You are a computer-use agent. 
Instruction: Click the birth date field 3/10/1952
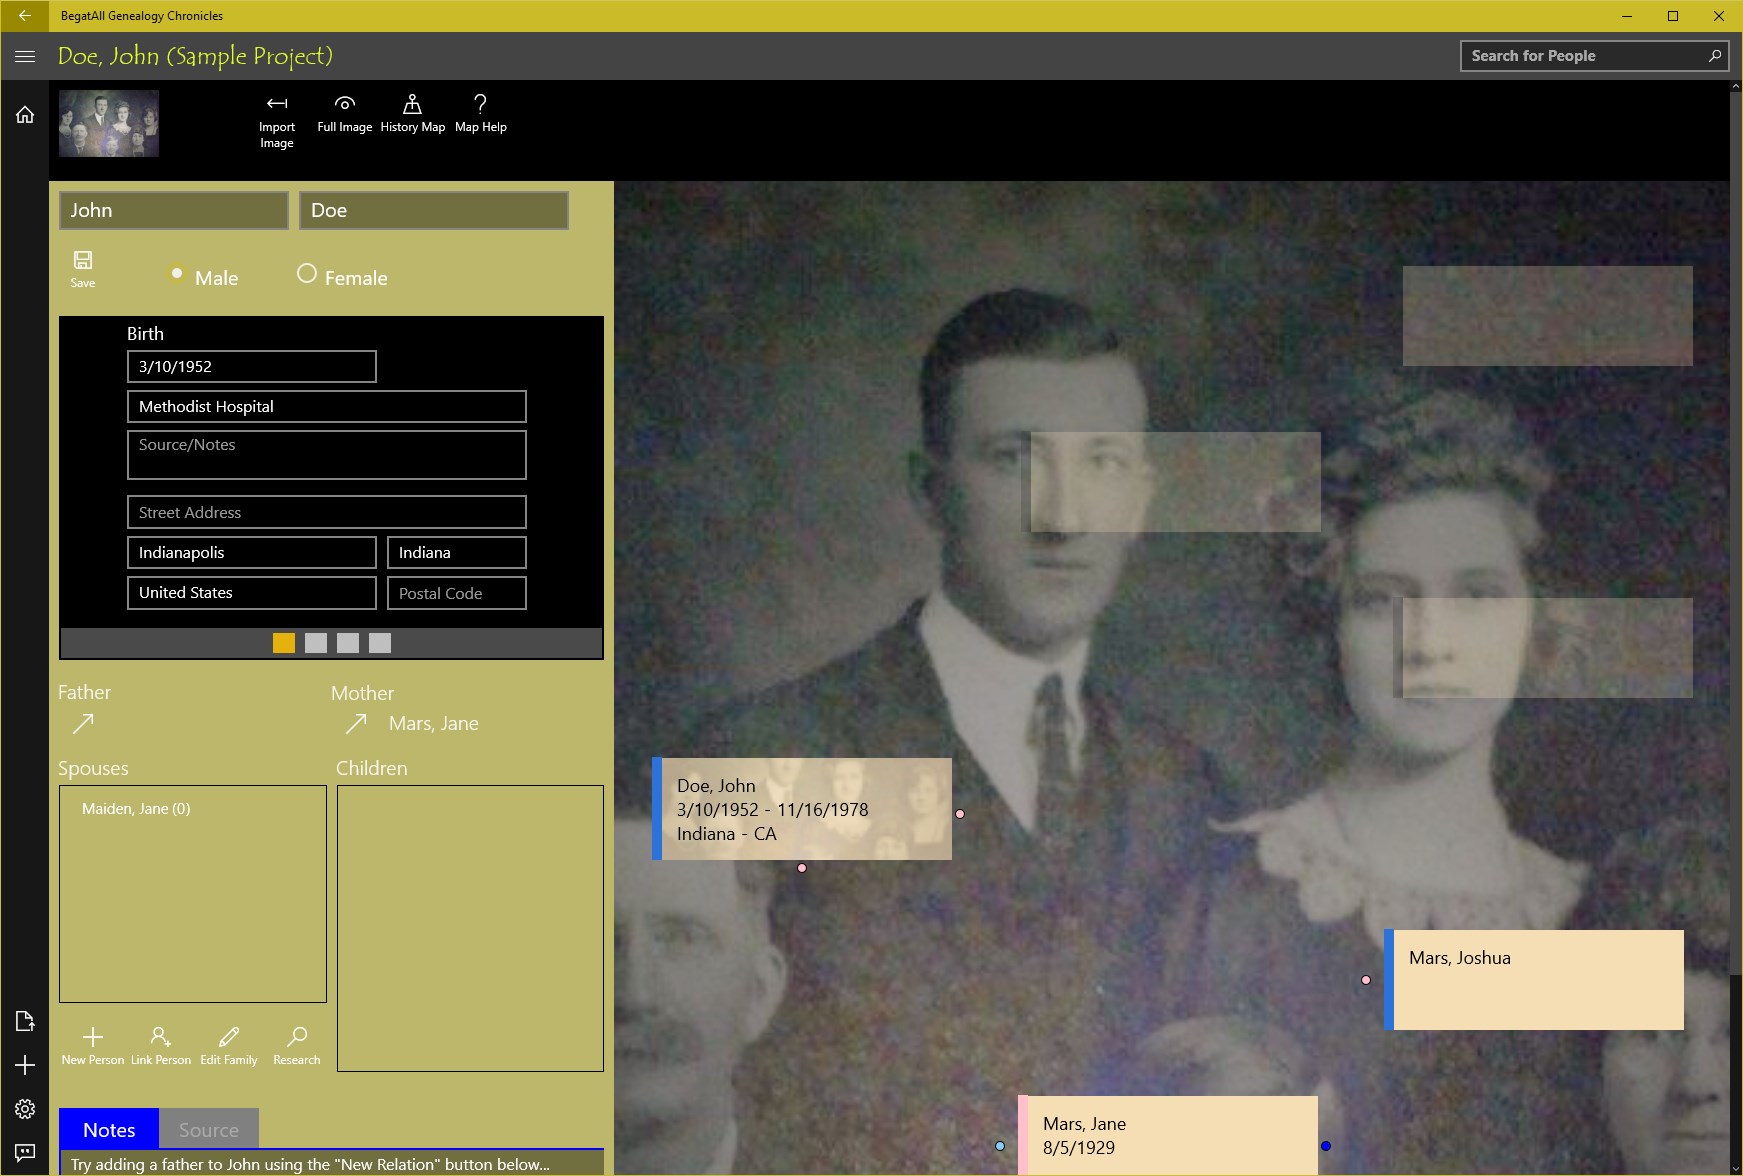(x=252, y=366)
